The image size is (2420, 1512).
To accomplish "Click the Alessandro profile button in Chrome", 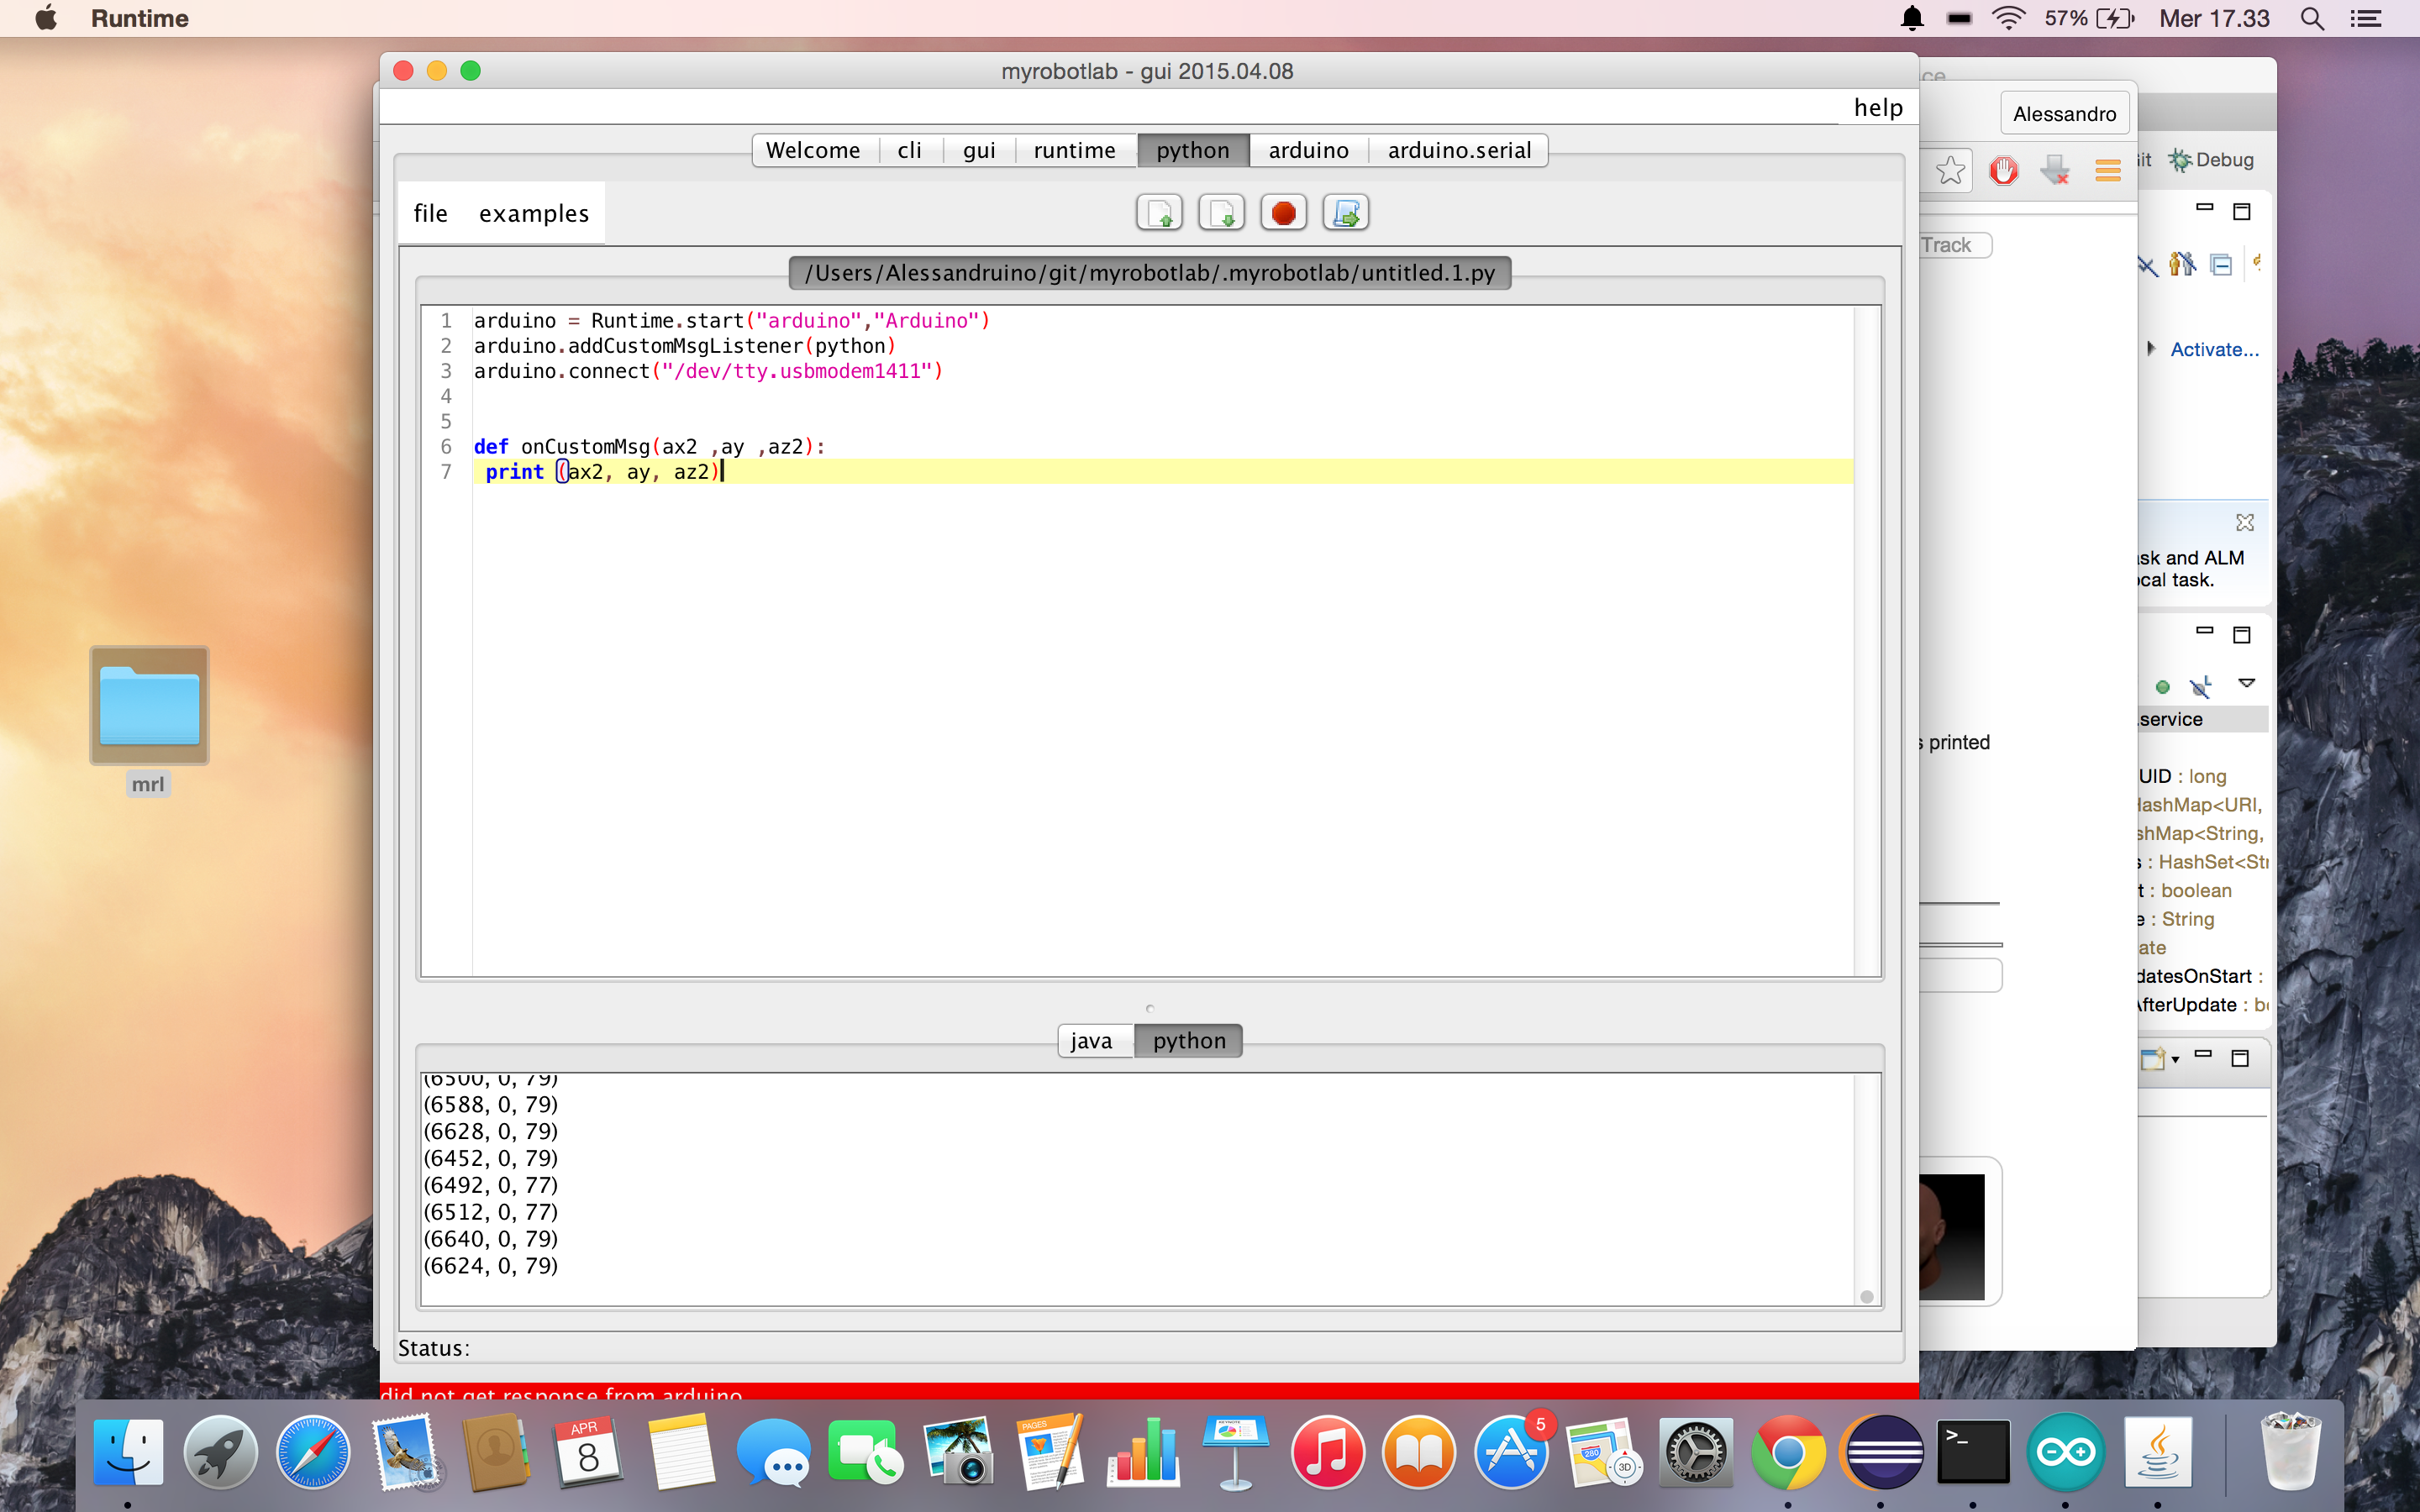I will click(x=2064, y=113).
